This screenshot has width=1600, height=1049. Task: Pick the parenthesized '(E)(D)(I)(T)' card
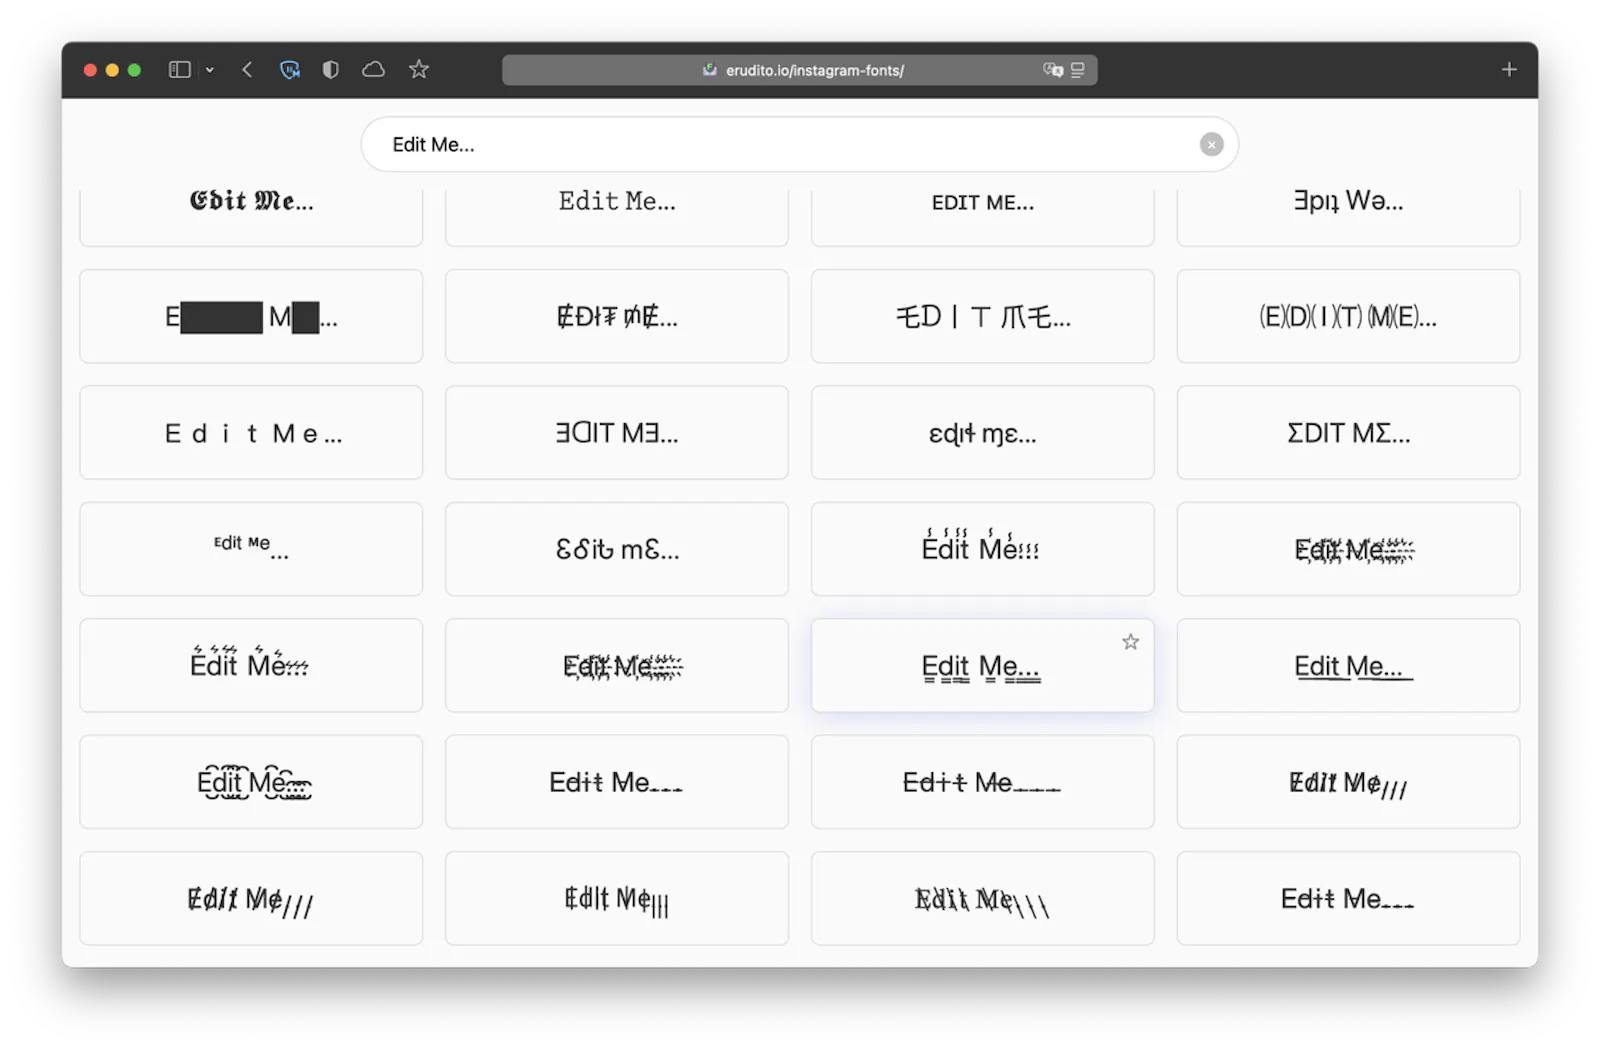1349,317
